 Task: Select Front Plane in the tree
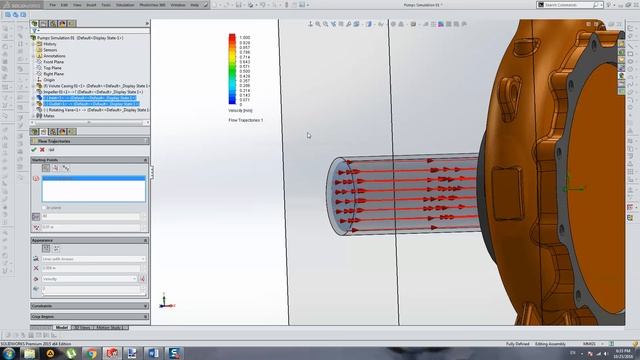(x=53, y=62)
